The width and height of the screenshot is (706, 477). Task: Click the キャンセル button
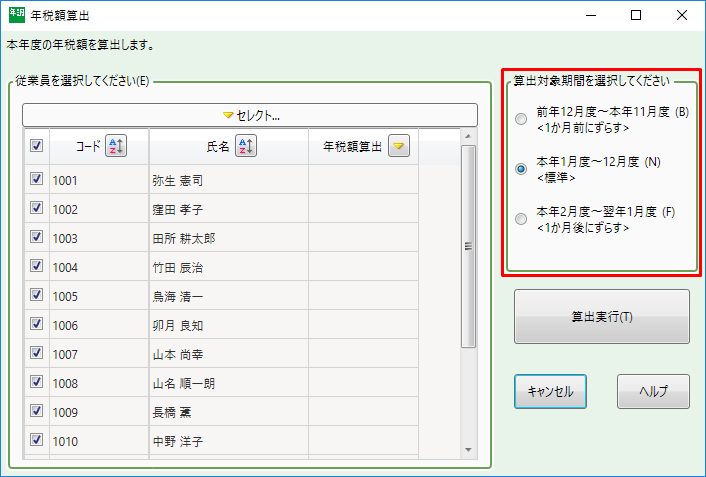pos(550,392)
